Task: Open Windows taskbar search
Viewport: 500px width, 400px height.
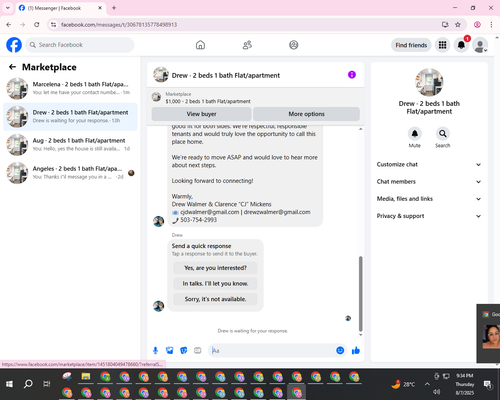Action: (x=28, y=384)
